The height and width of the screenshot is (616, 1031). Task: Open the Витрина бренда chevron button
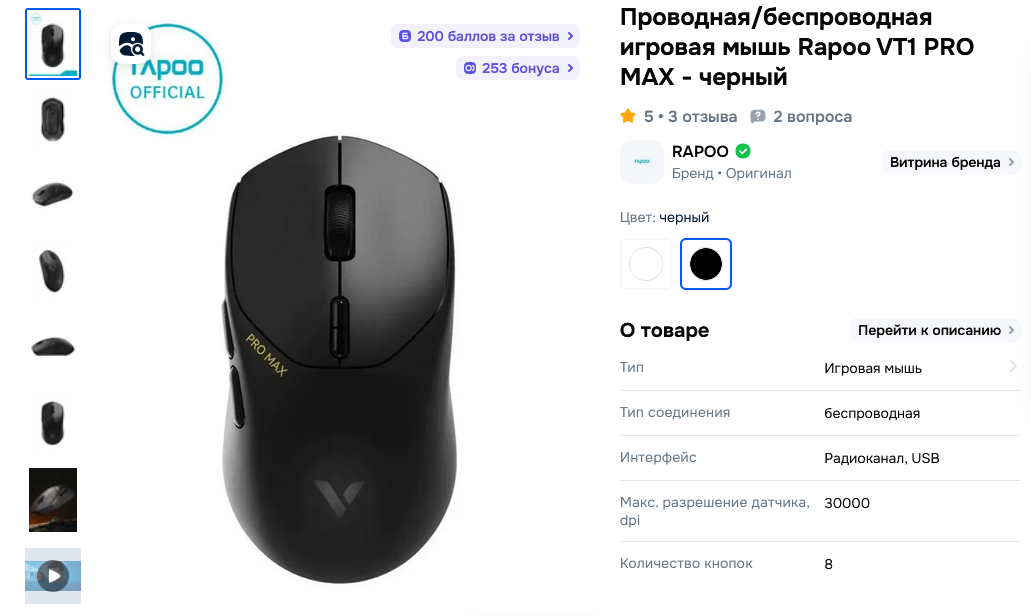tap(951, 162)
